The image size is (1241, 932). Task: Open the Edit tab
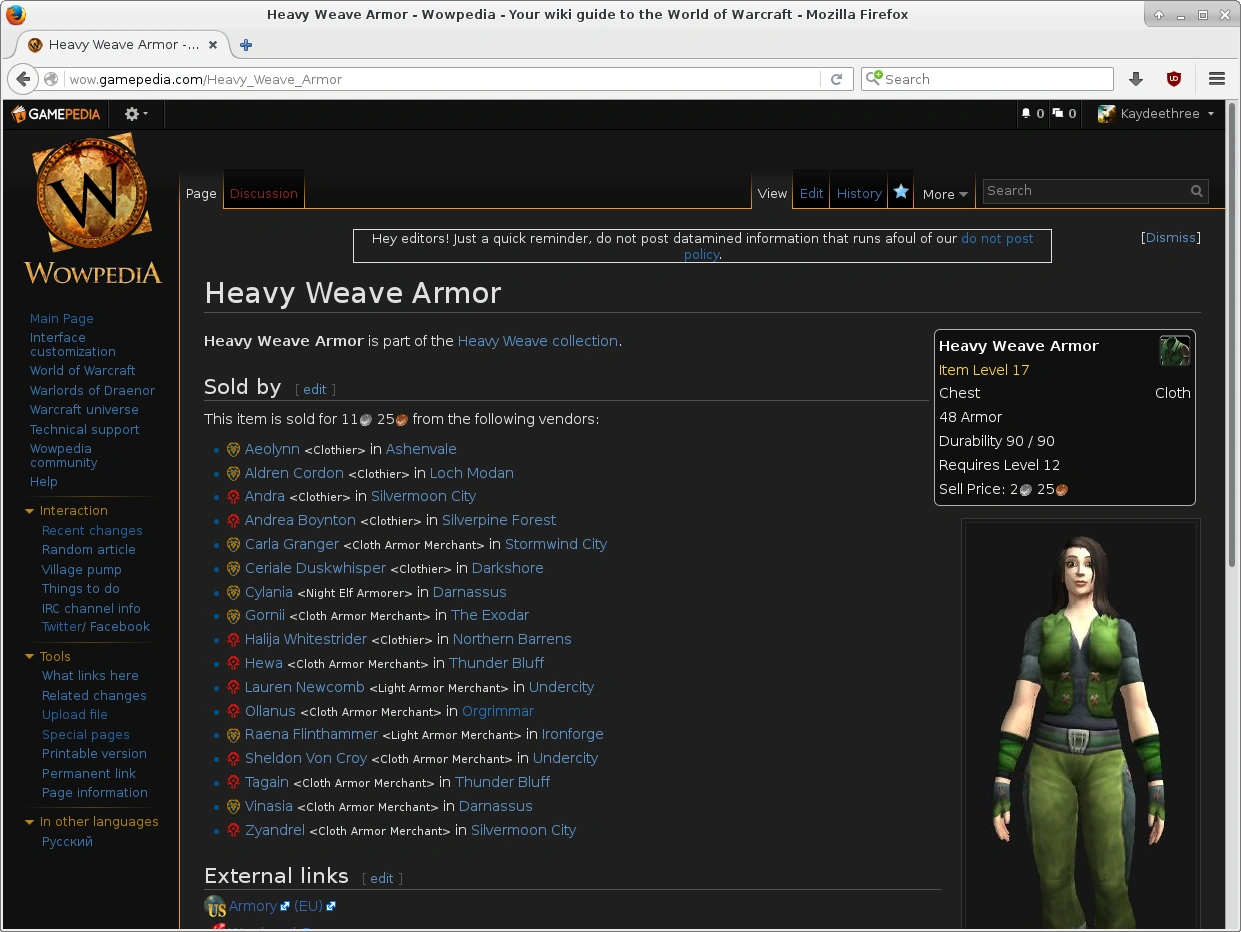pos(812,194)
